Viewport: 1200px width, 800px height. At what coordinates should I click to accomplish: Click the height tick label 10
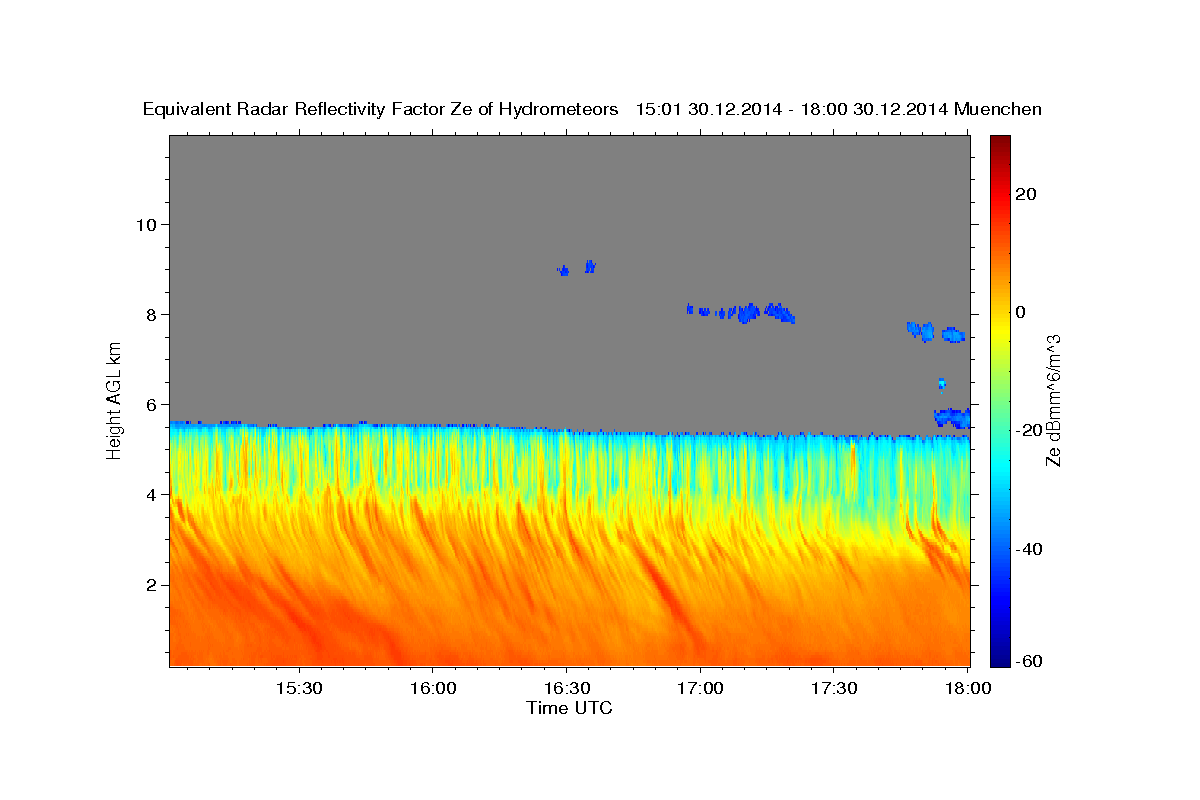147,224
